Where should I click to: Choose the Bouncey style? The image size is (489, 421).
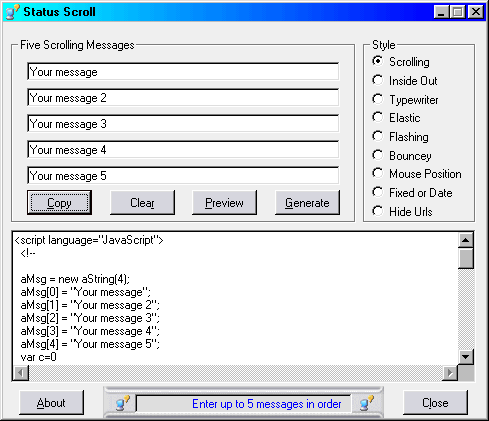[x=378, y=155]
